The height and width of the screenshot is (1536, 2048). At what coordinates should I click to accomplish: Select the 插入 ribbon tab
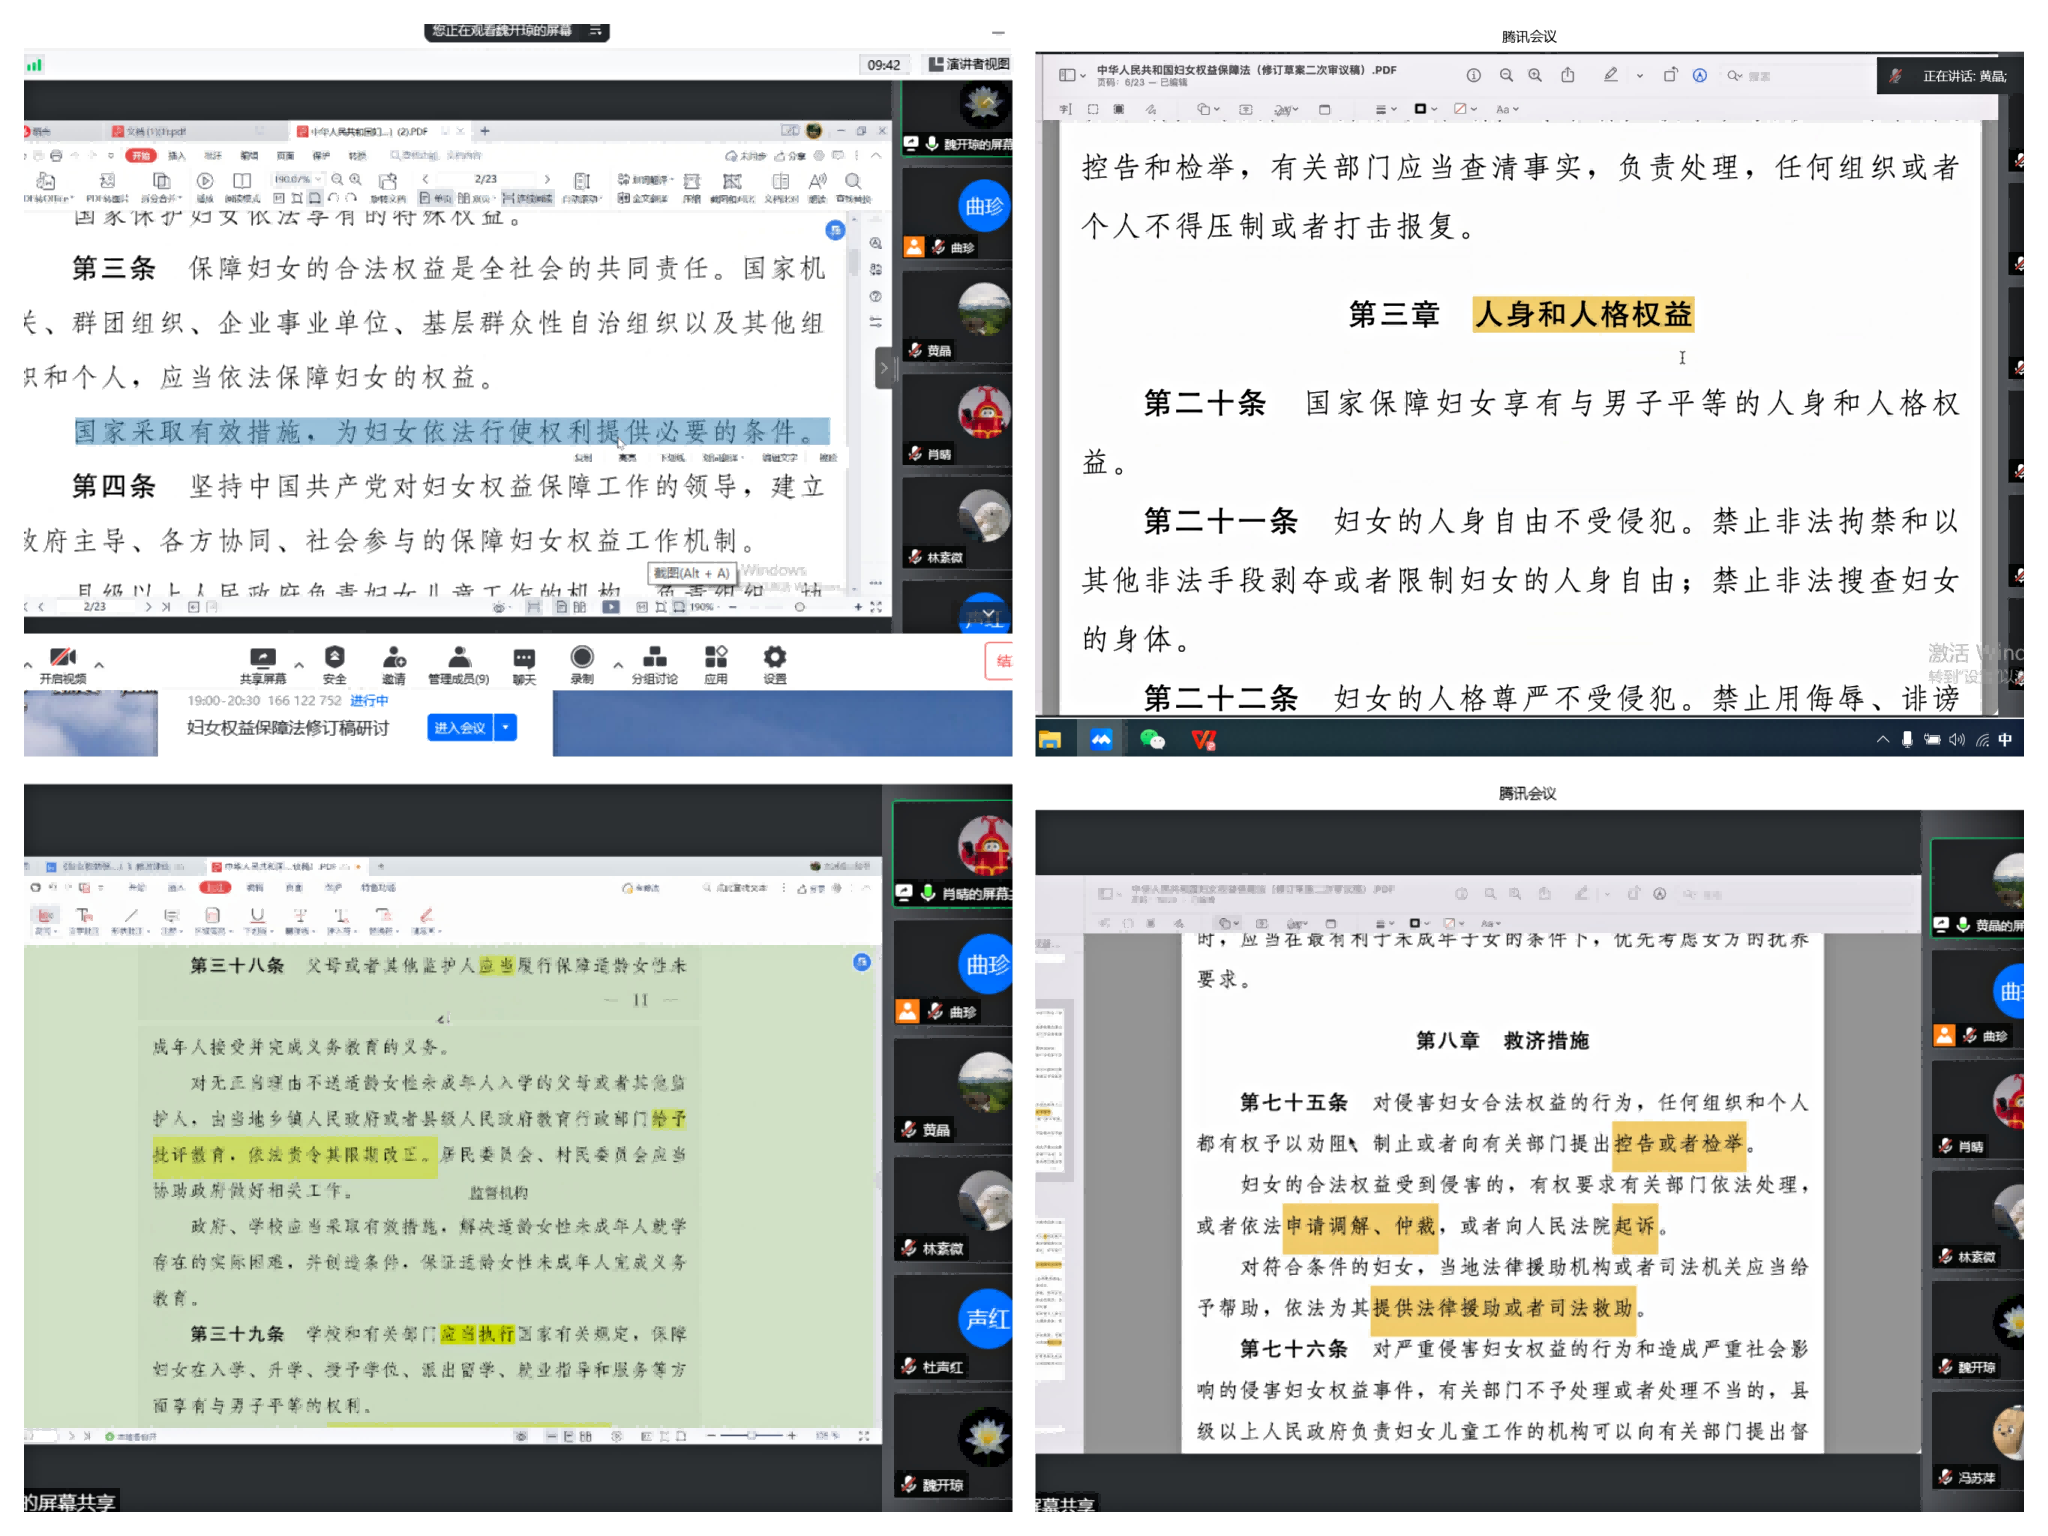(x=176, y=156)
